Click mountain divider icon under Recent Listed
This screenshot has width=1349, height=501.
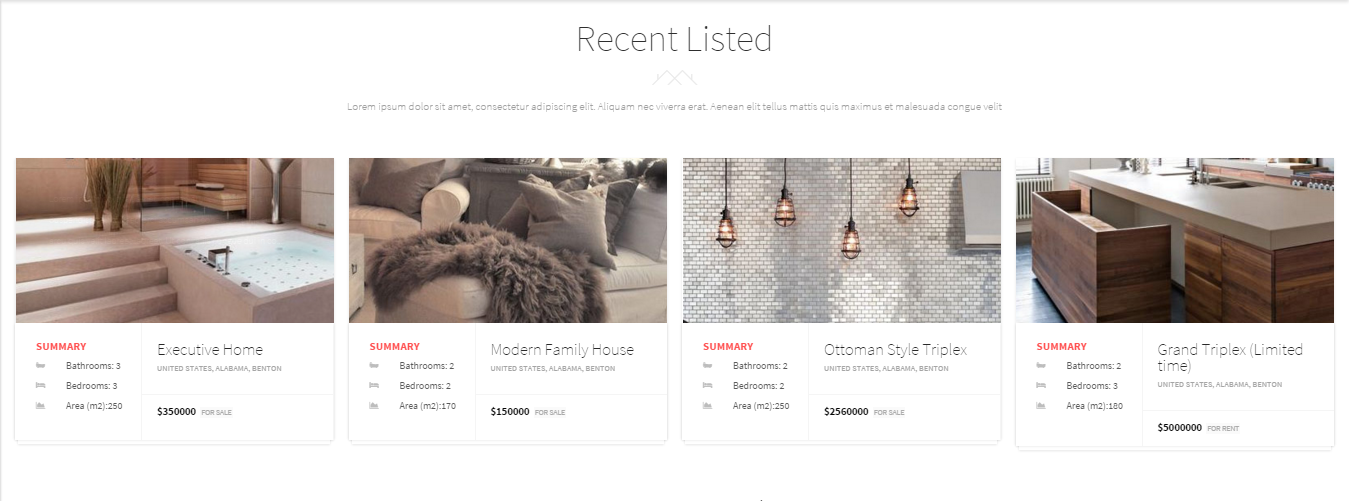coord(674,77)
